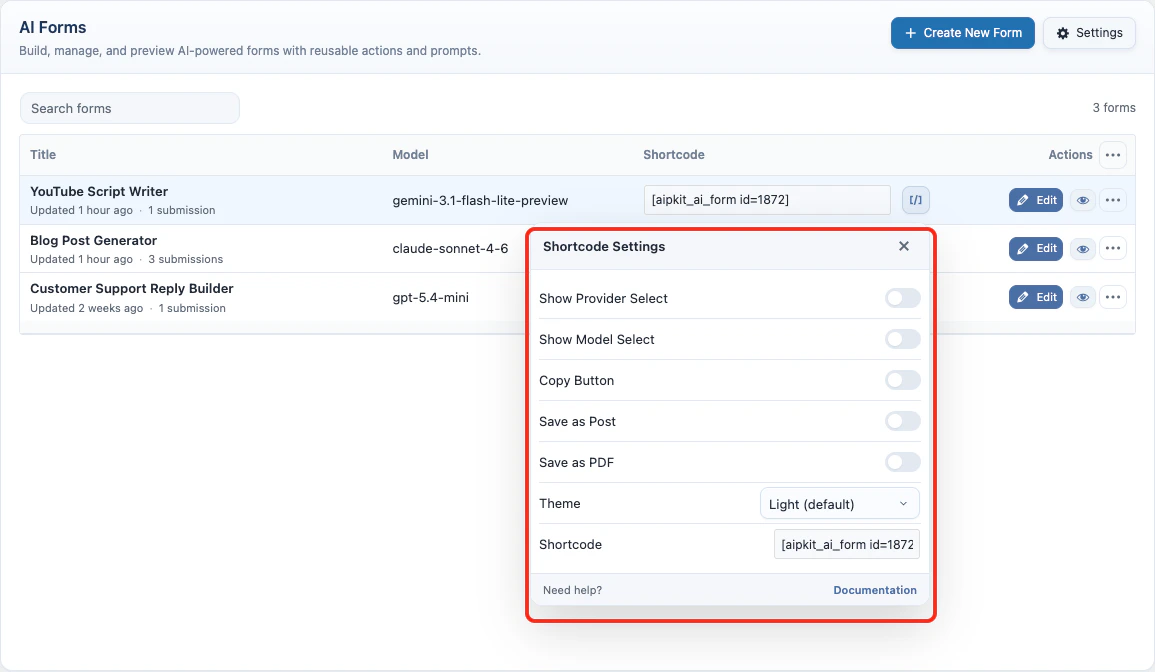Screen dimensions: 1155x672
Task: Enable Save as Post
Action: coord(902,421)
